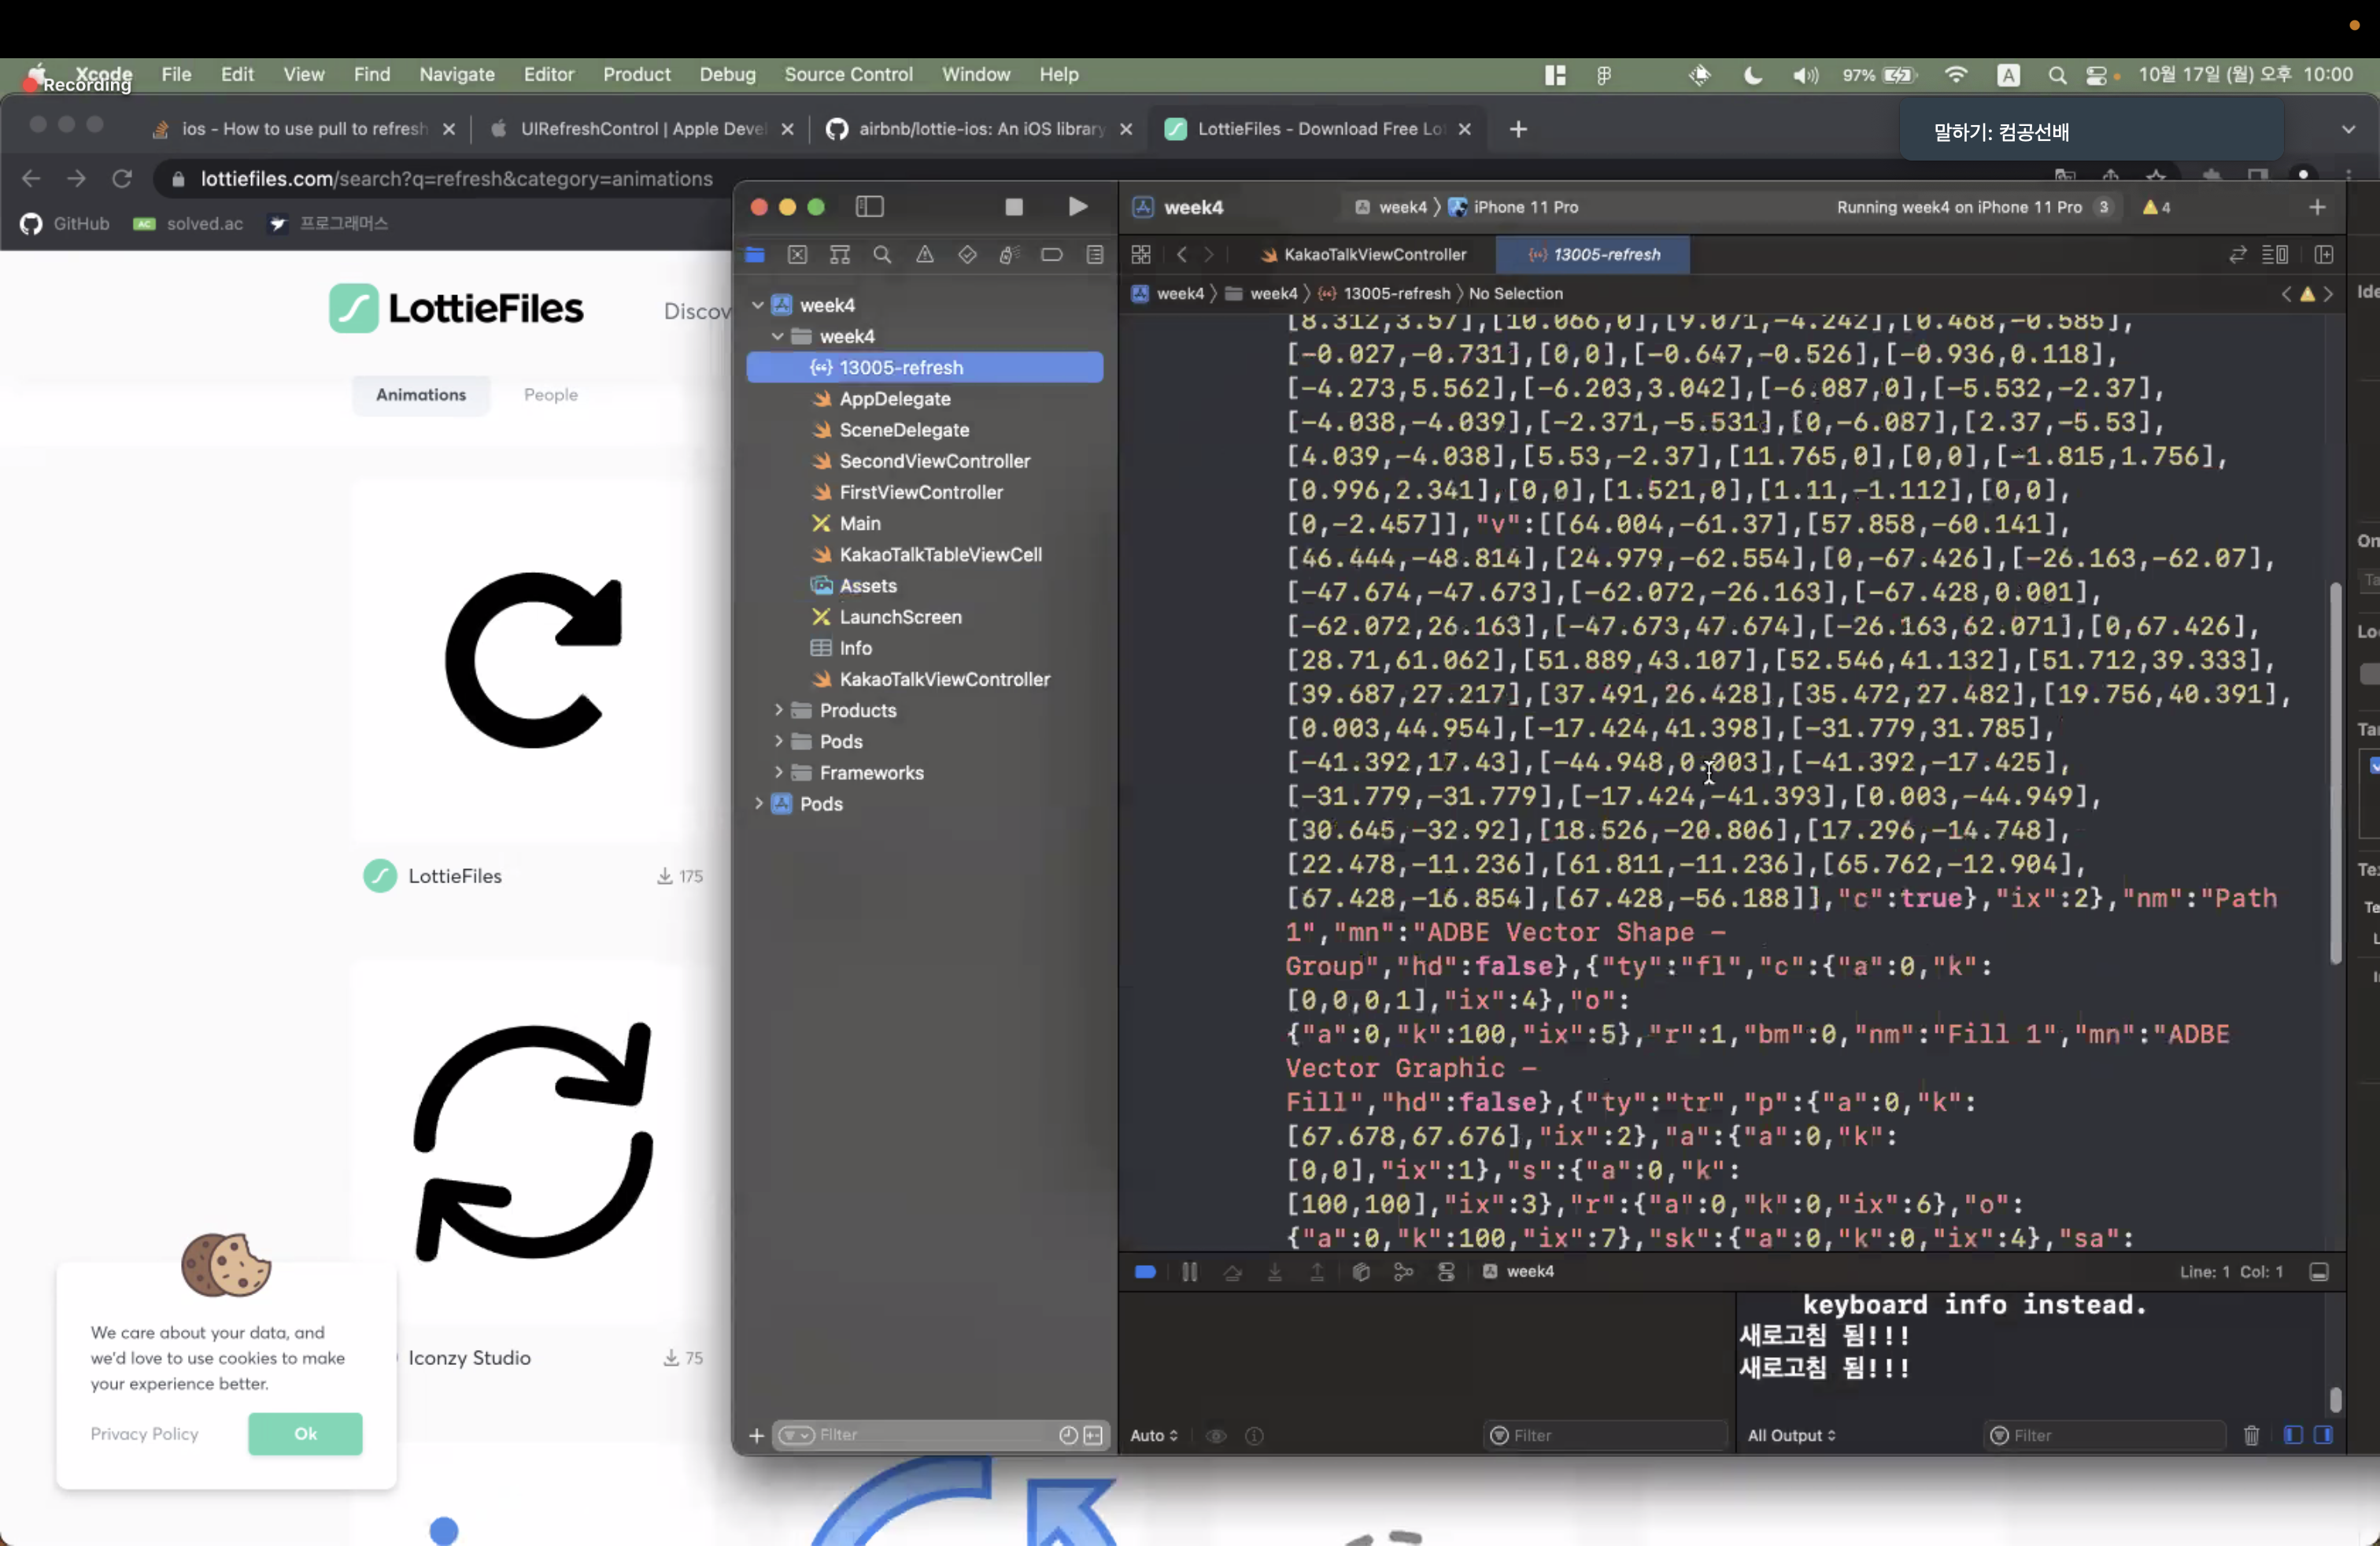Open the Source Control navigator icon
This screenshot has height=1546, width=2380.
click(797, 255)
